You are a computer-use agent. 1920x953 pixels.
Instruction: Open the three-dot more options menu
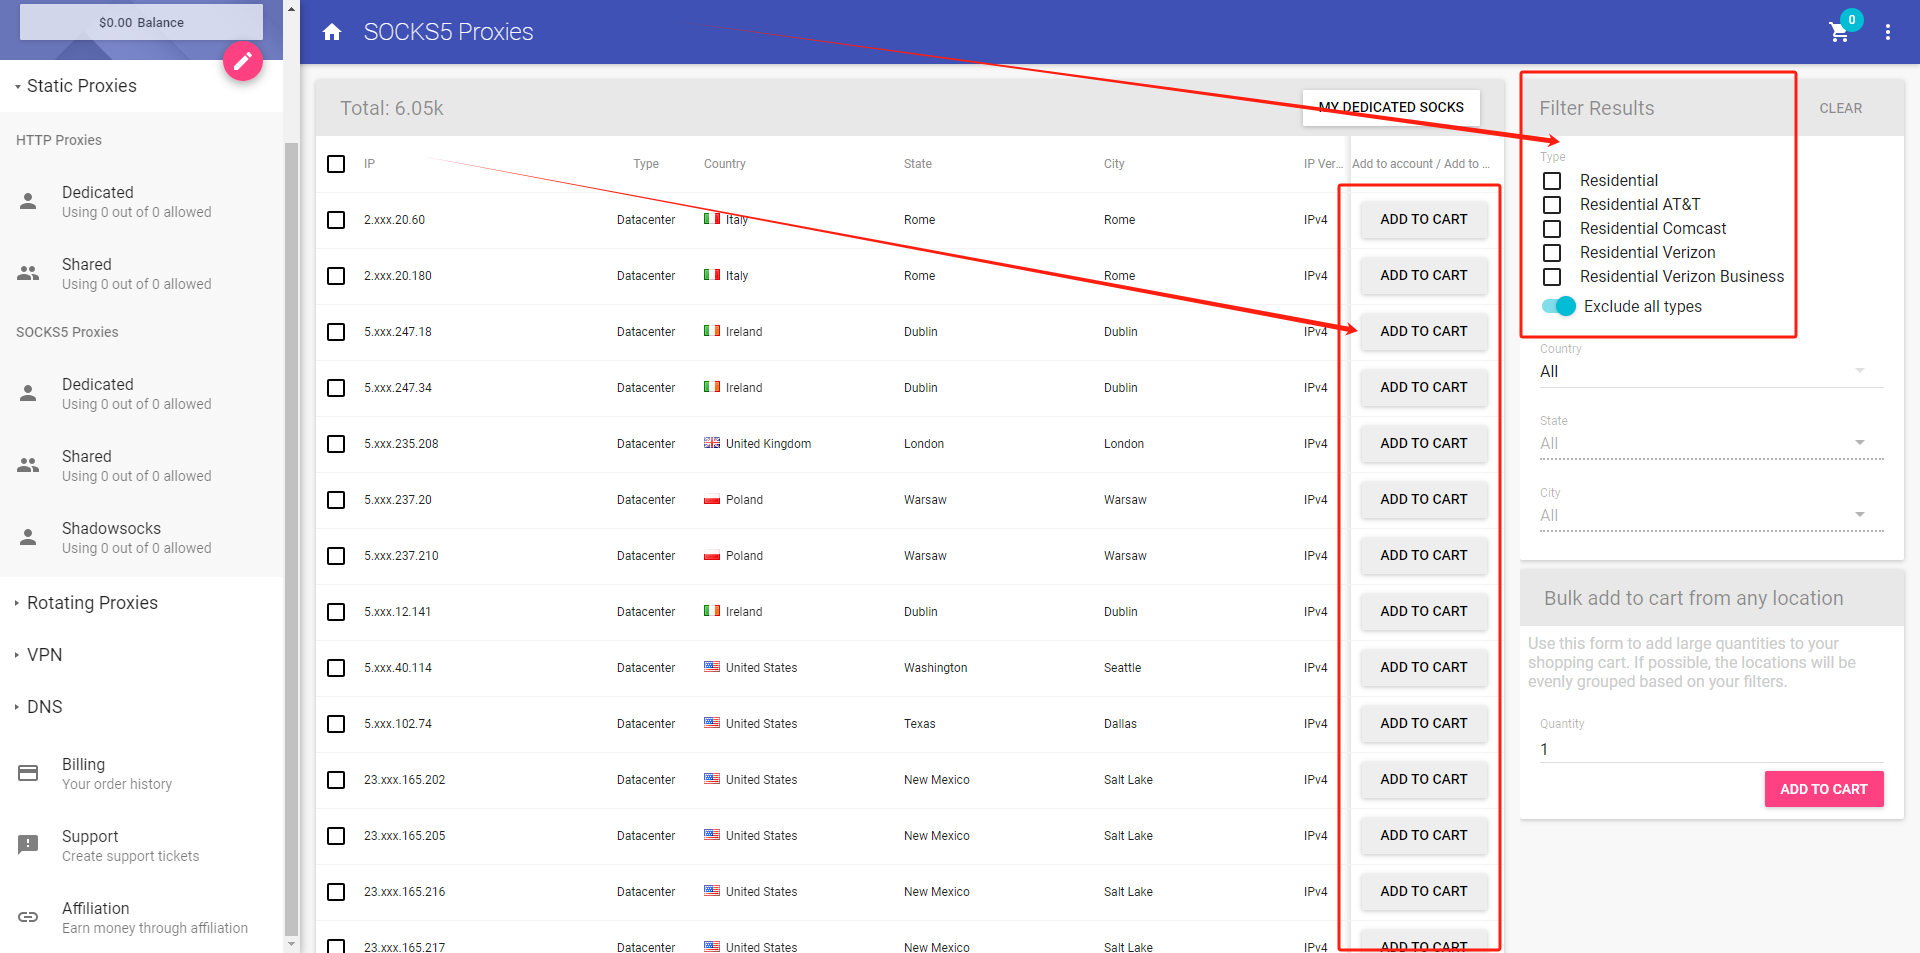1887,32
